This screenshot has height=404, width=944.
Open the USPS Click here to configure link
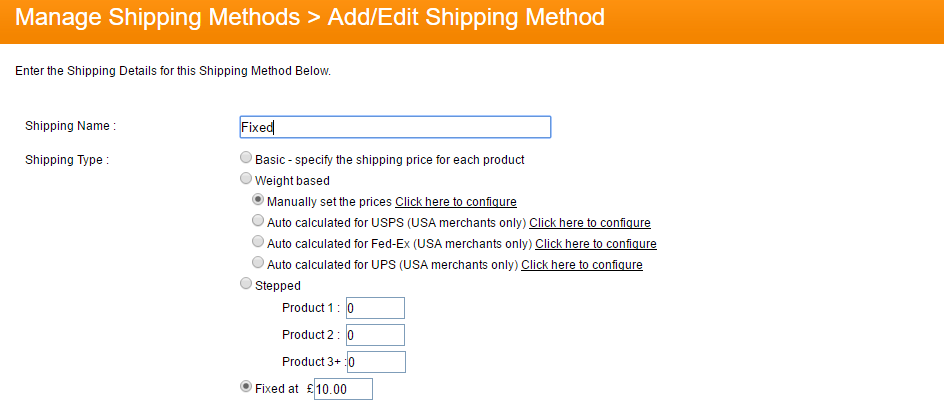[589, 222]
